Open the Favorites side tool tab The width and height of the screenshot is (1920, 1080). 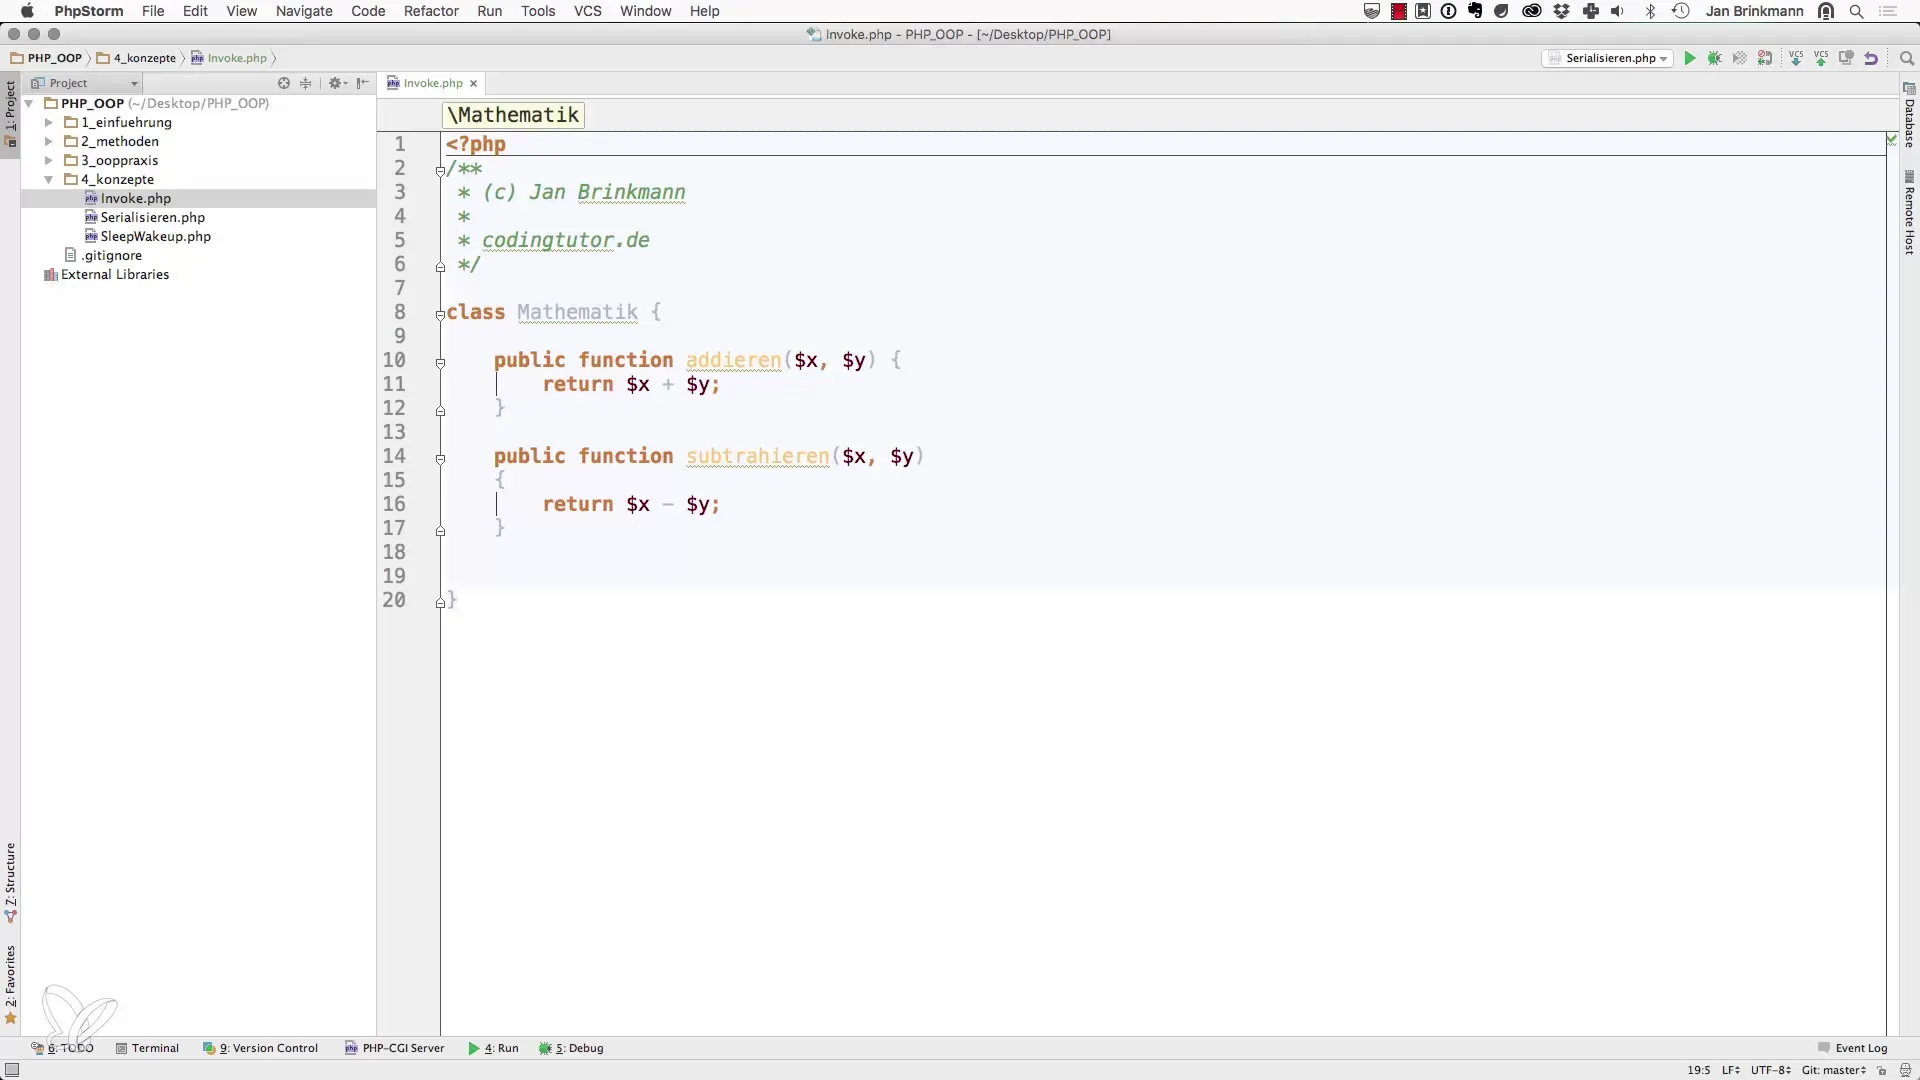click(10, 985)
